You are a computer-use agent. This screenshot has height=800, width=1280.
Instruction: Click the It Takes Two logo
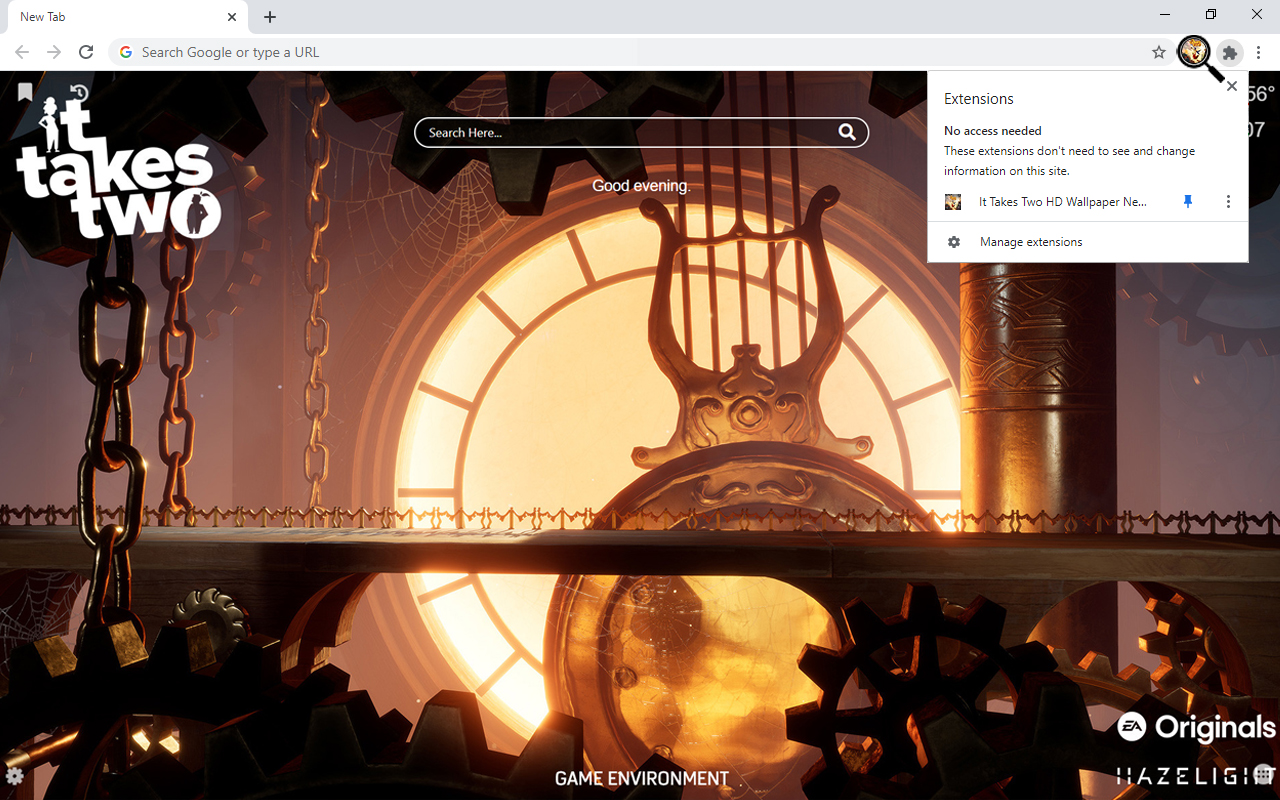(118, 167)
